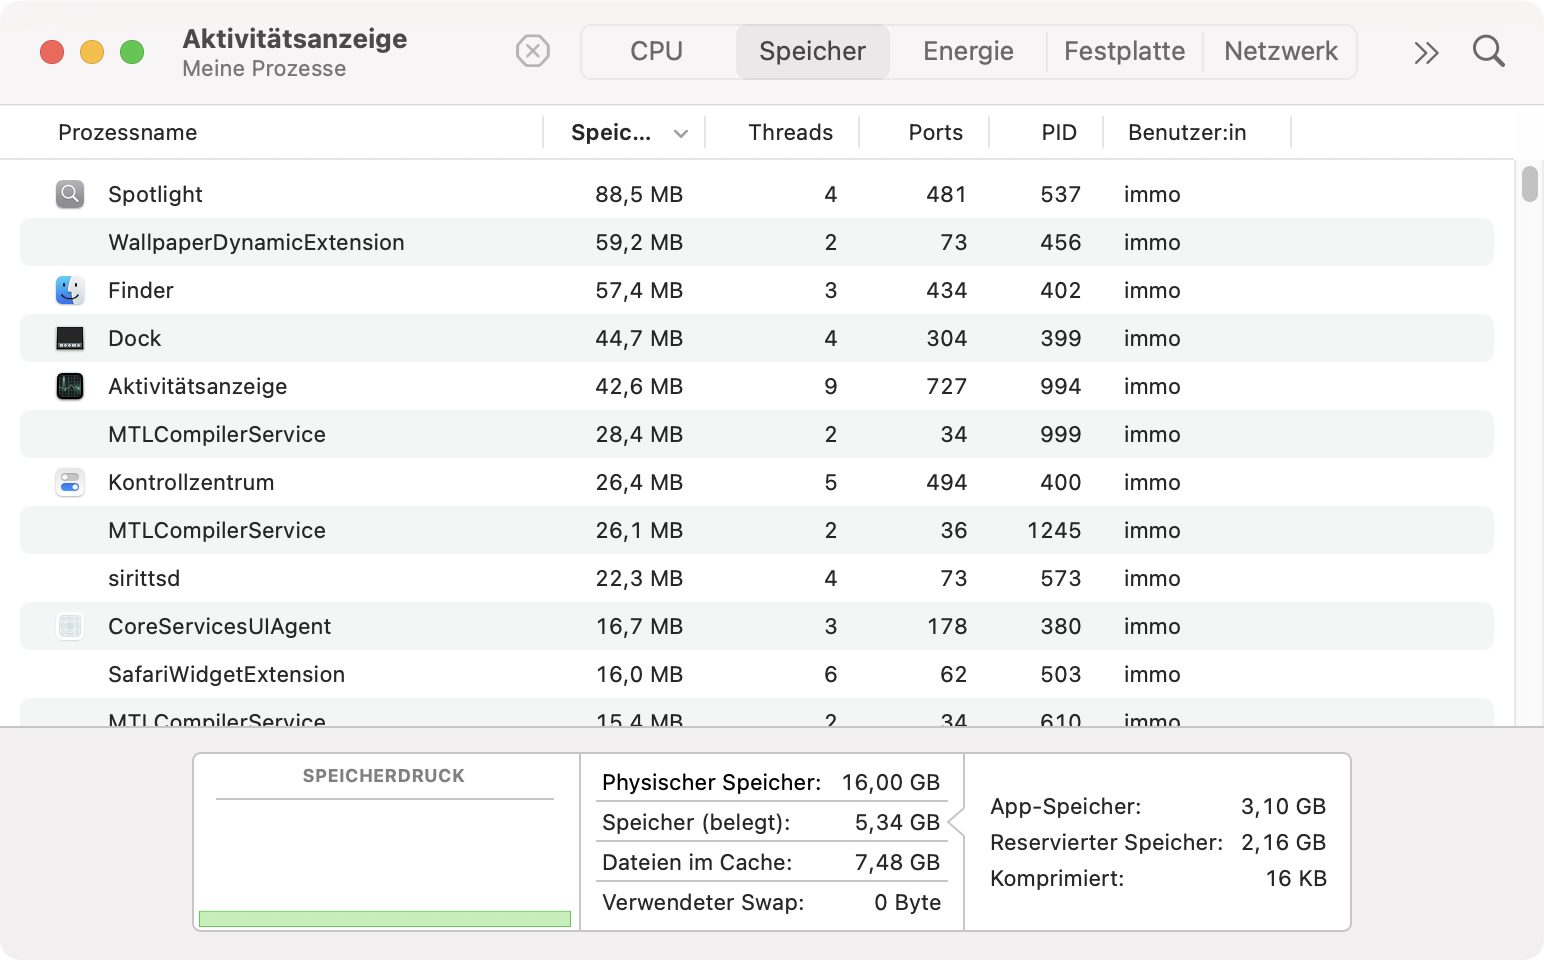Sort by the PID column header
The width and height of the screenshot is (1544, 960).
pyautogui.click(x=1058, y=133)
